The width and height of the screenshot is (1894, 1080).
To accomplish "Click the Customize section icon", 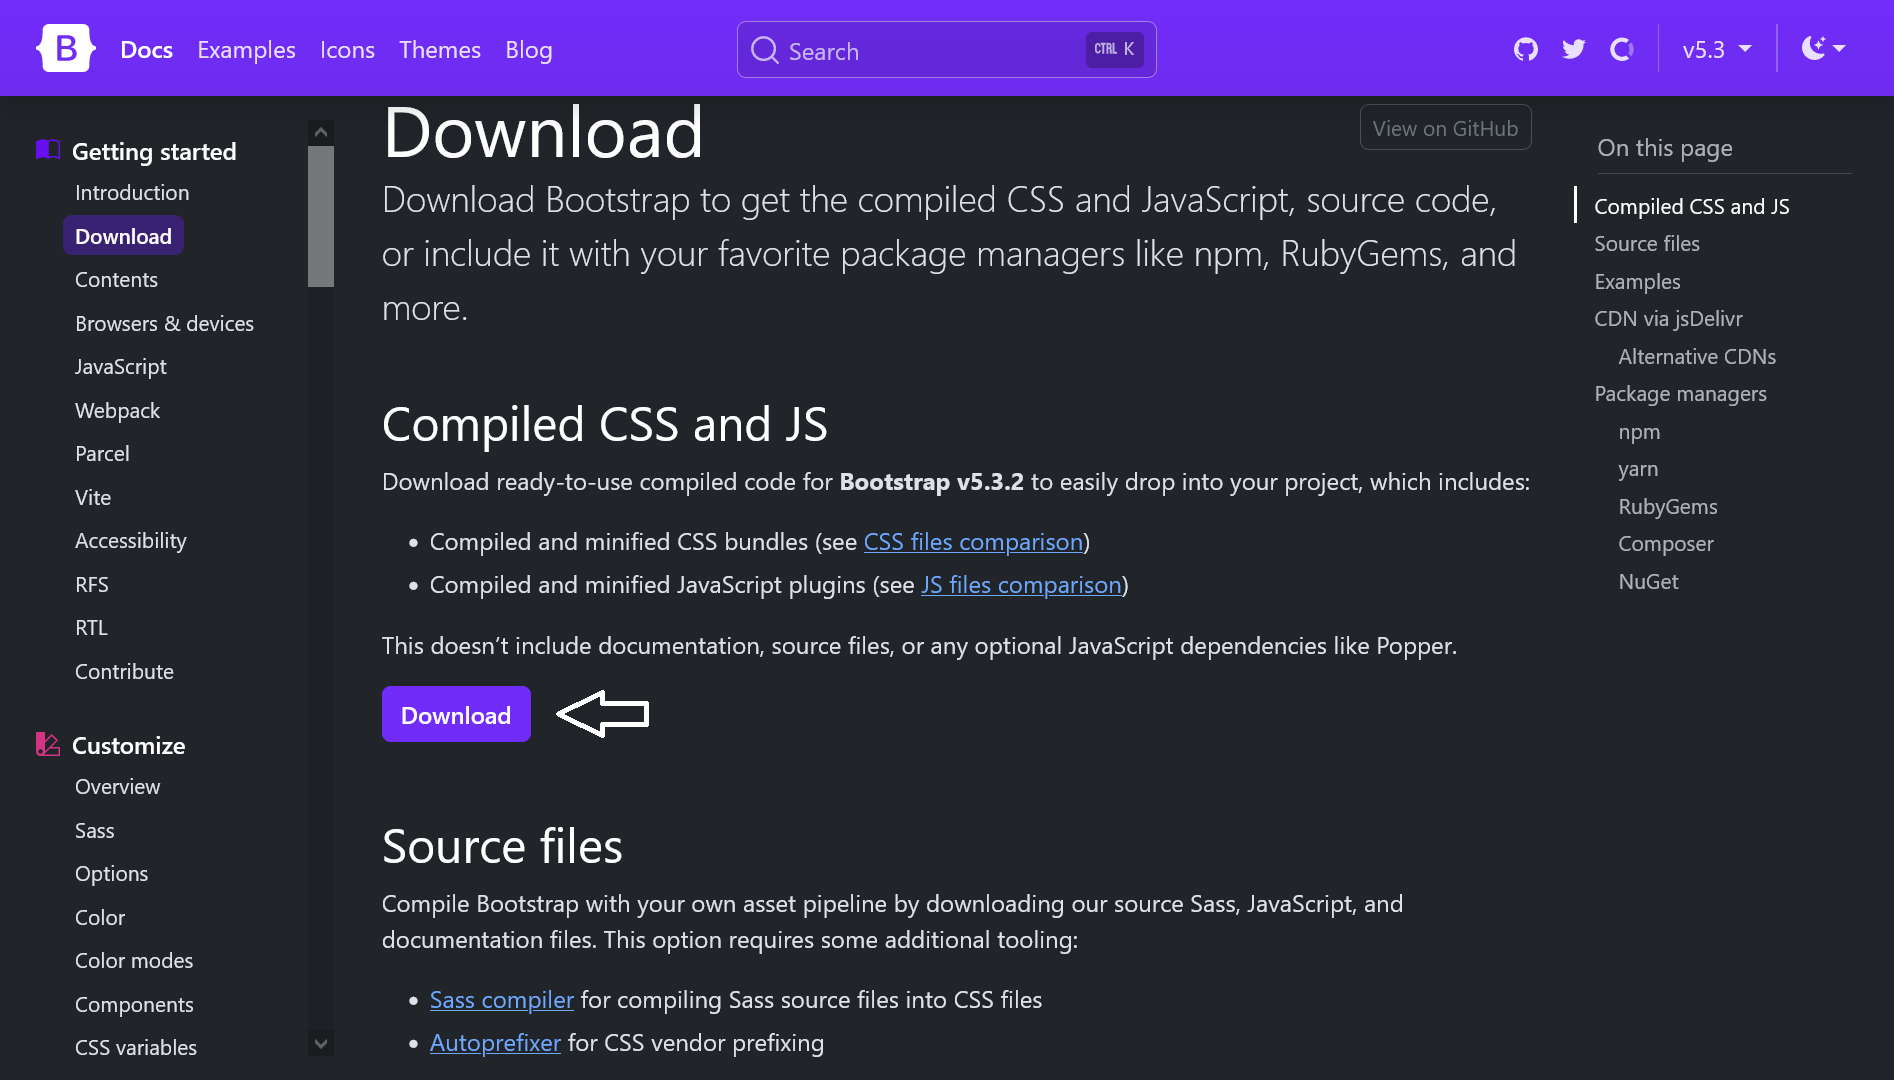I will click(x=47, y=744).
